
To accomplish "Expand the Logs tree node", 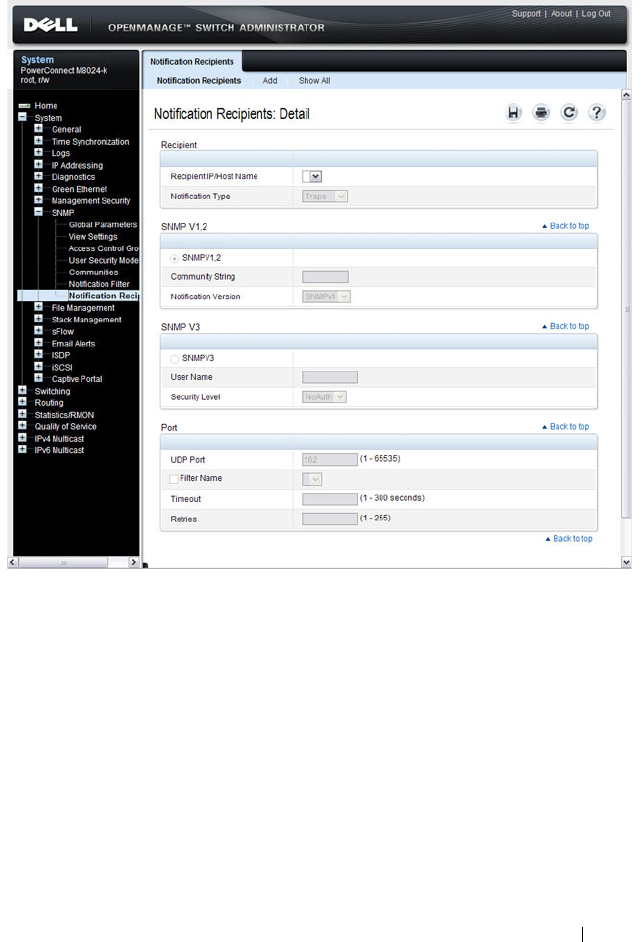I will coord(38,153).
